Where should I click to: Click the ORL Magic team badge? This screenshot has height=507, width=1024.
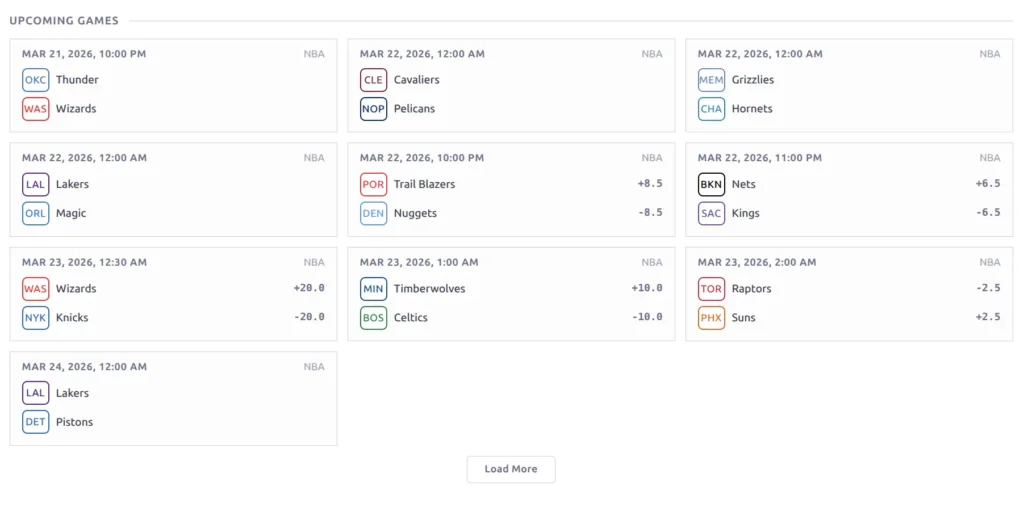tap(35, 213)
